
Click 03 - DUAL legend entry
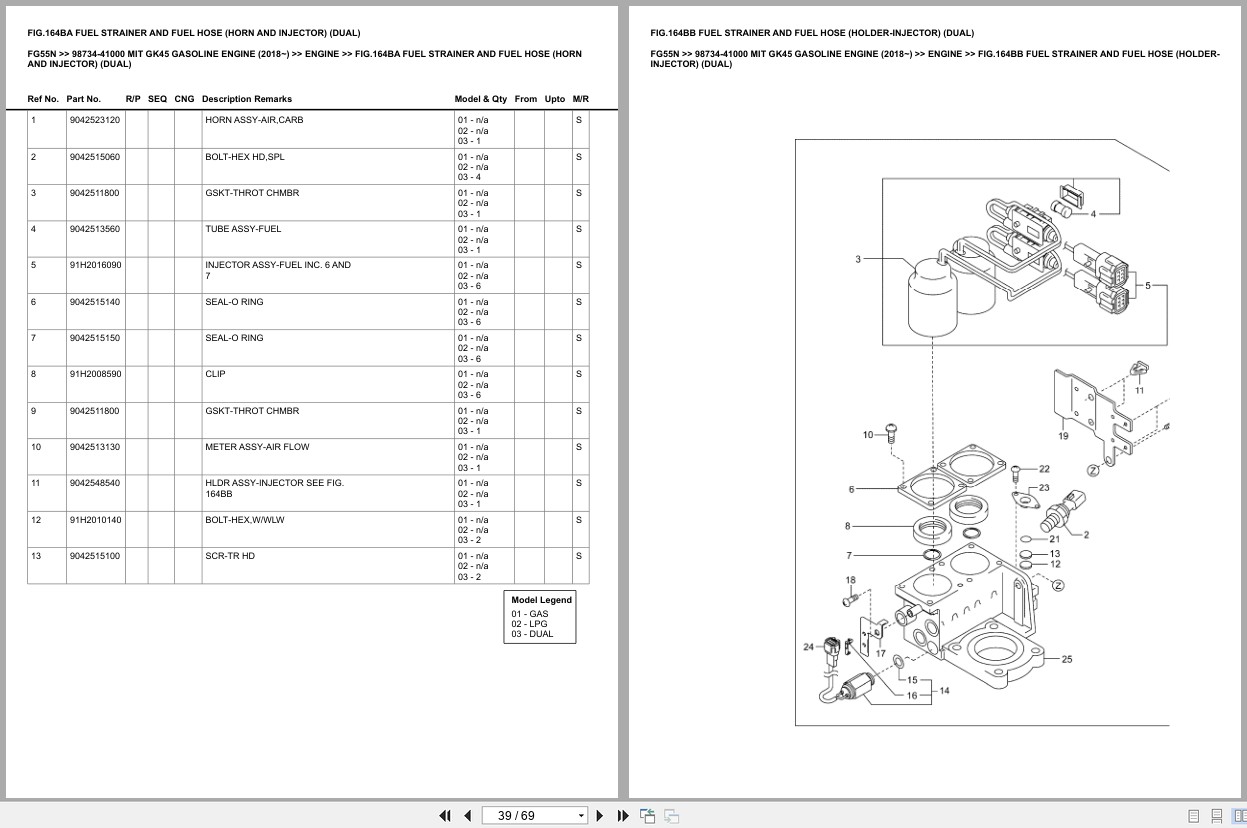click(532, 634)
